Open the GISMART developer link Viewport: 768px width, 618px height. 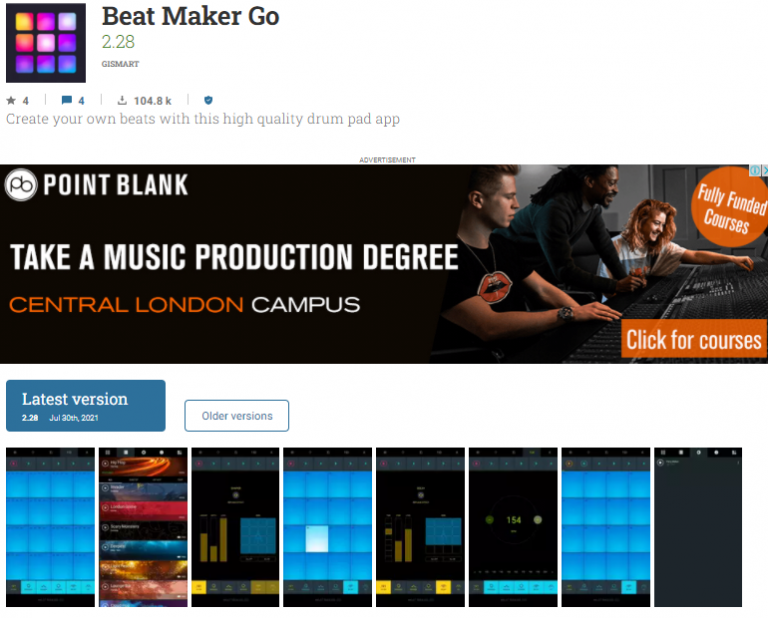[x=120, y=64]
